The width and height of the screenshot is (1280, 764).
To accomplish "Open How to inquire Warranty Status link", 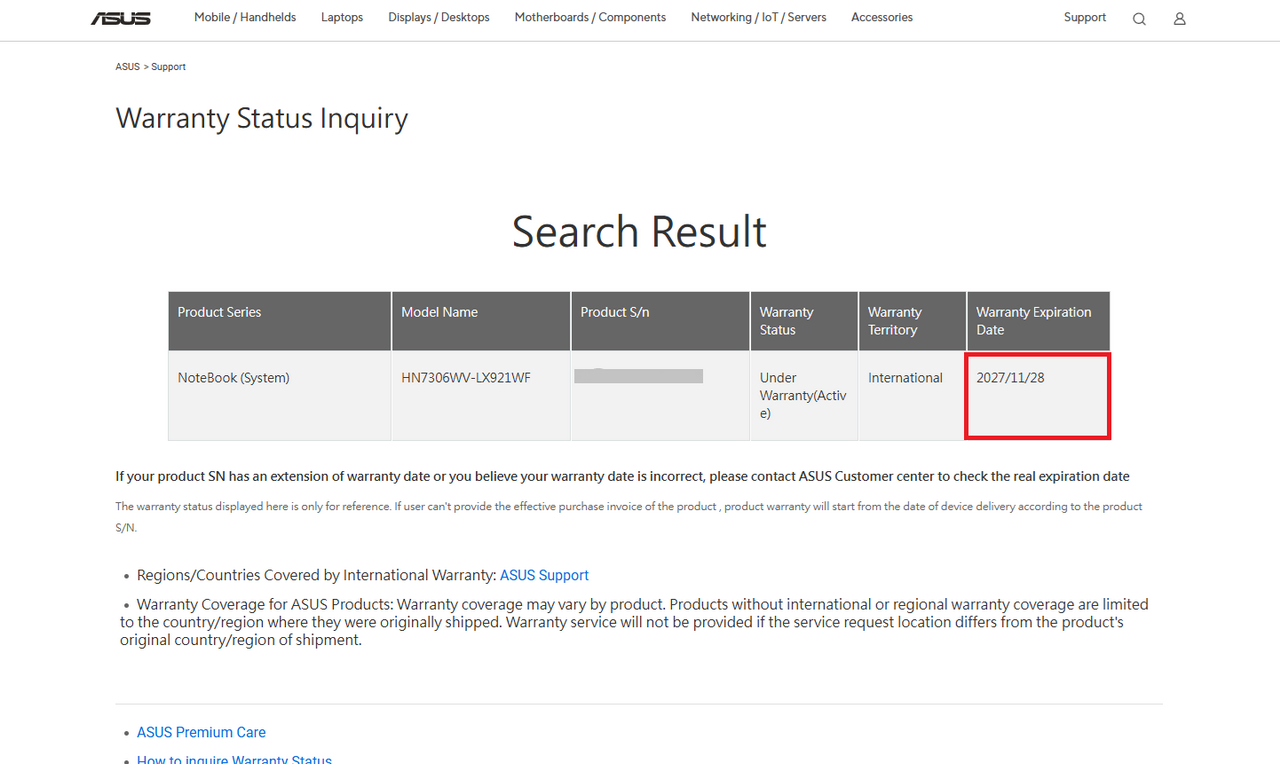I will (x=234, y=760).
